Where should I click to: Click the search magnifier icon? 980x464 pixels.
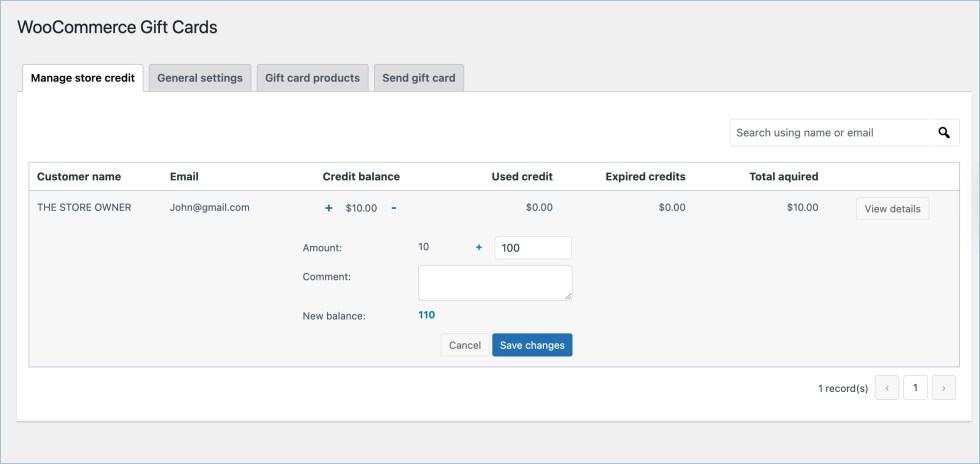(x=944, y=133)
